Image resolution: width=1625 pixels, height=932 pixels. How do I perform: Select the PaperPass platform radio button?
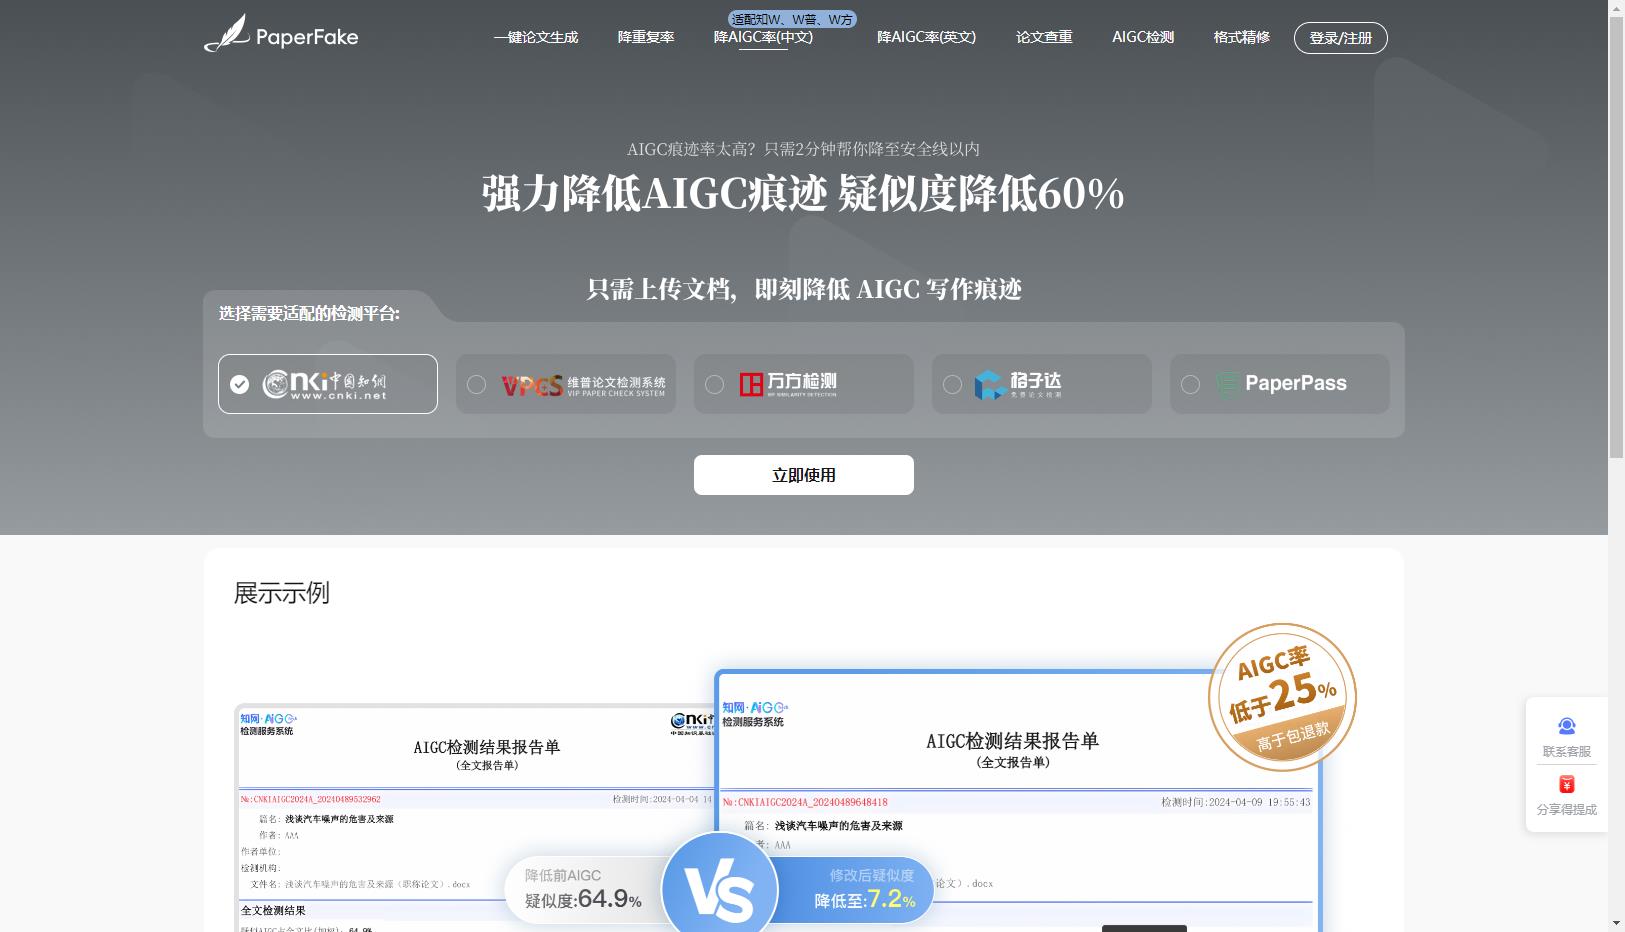point(1190,384)
